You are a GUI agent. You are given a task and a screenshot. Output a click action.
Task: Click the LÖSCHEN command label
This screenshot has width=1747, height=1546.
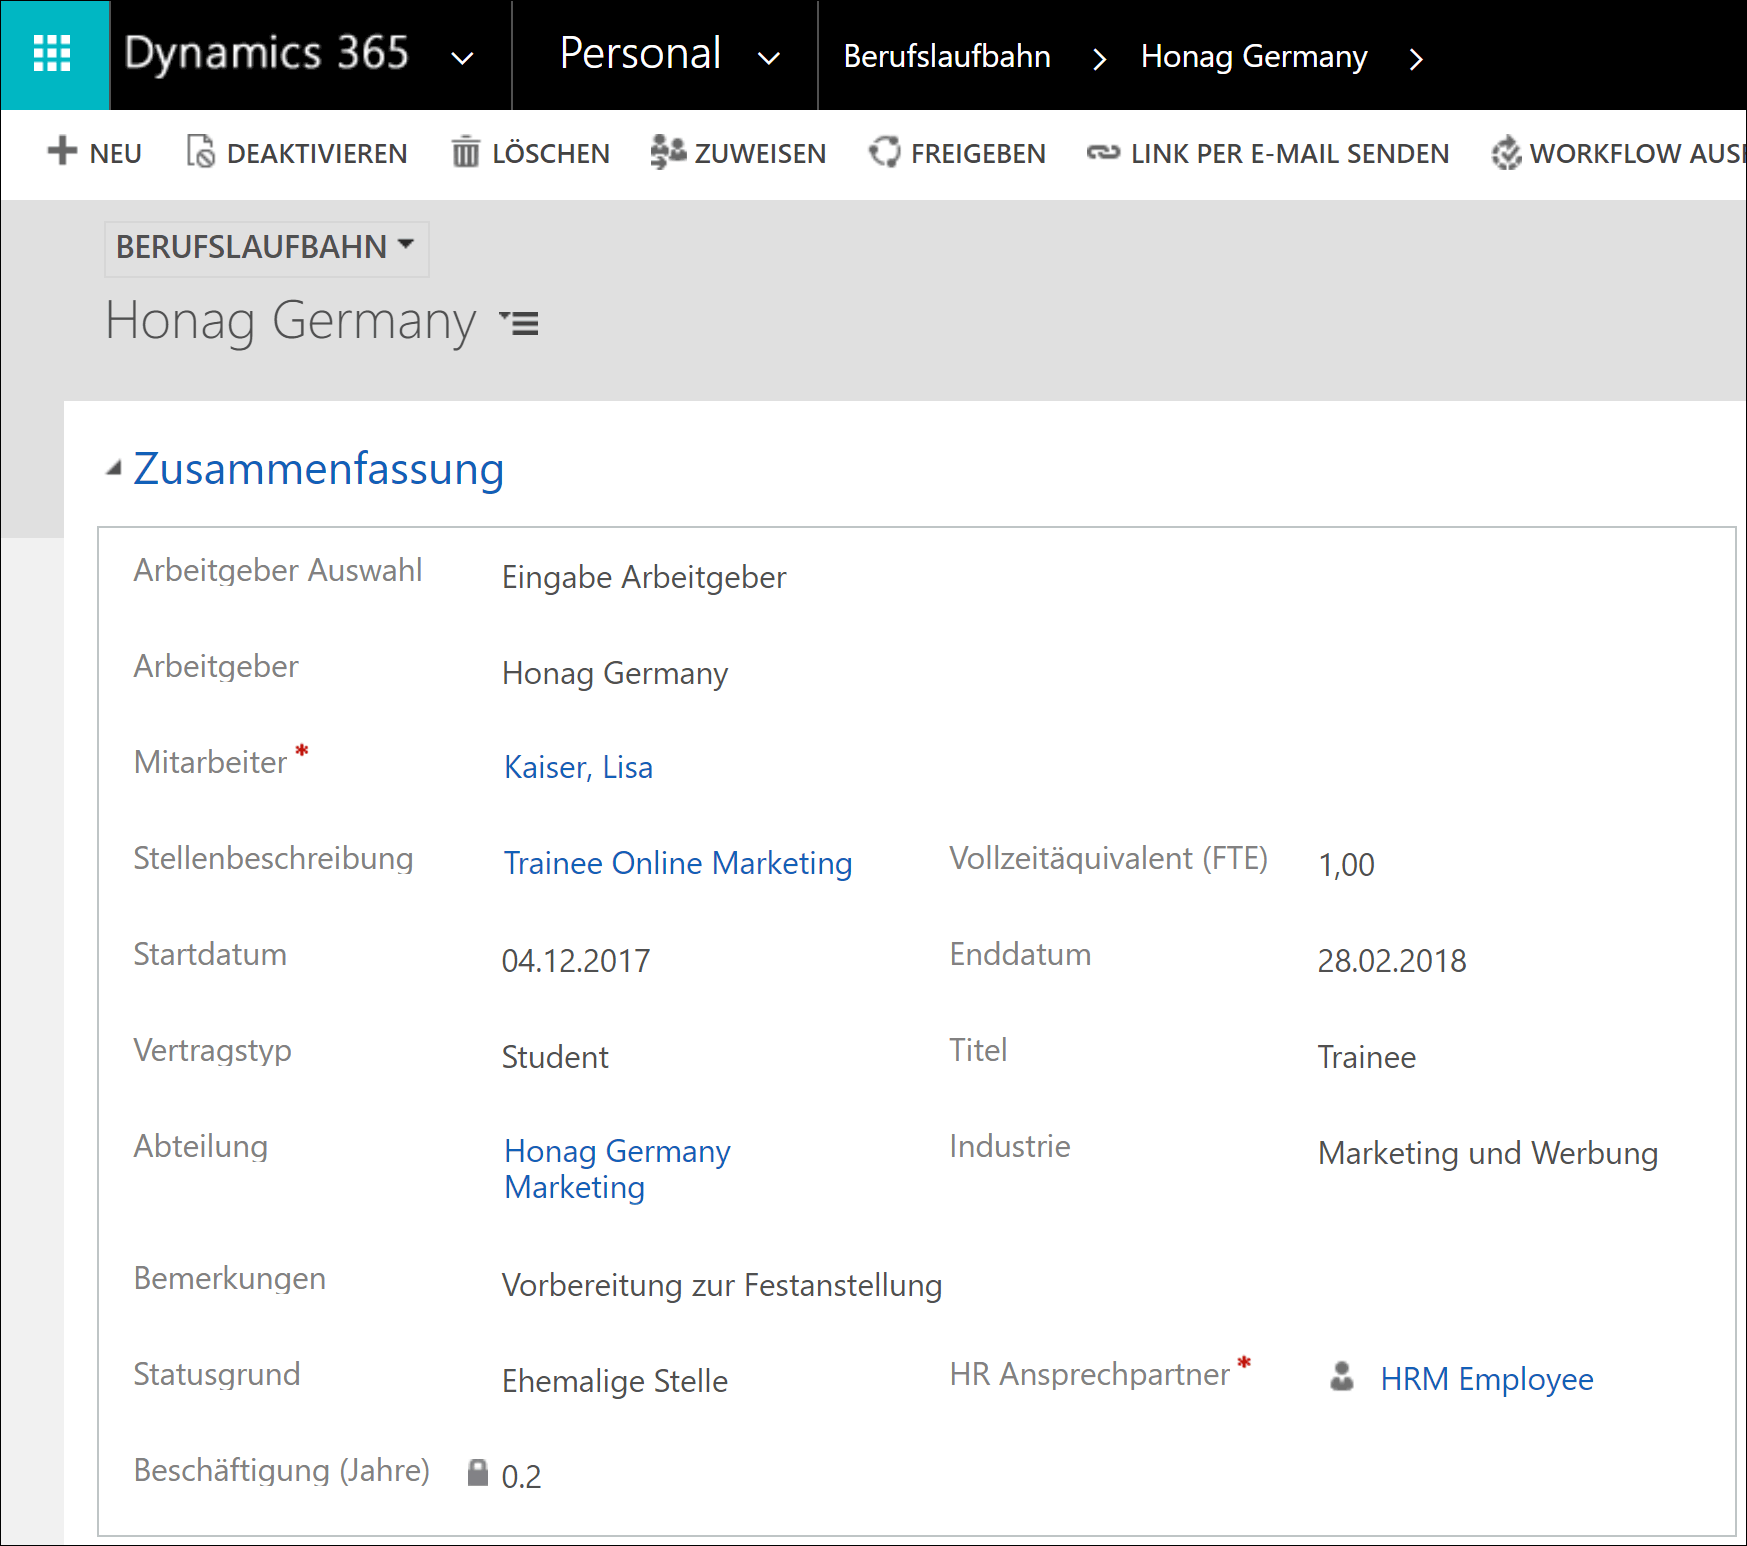pos(551,154)
